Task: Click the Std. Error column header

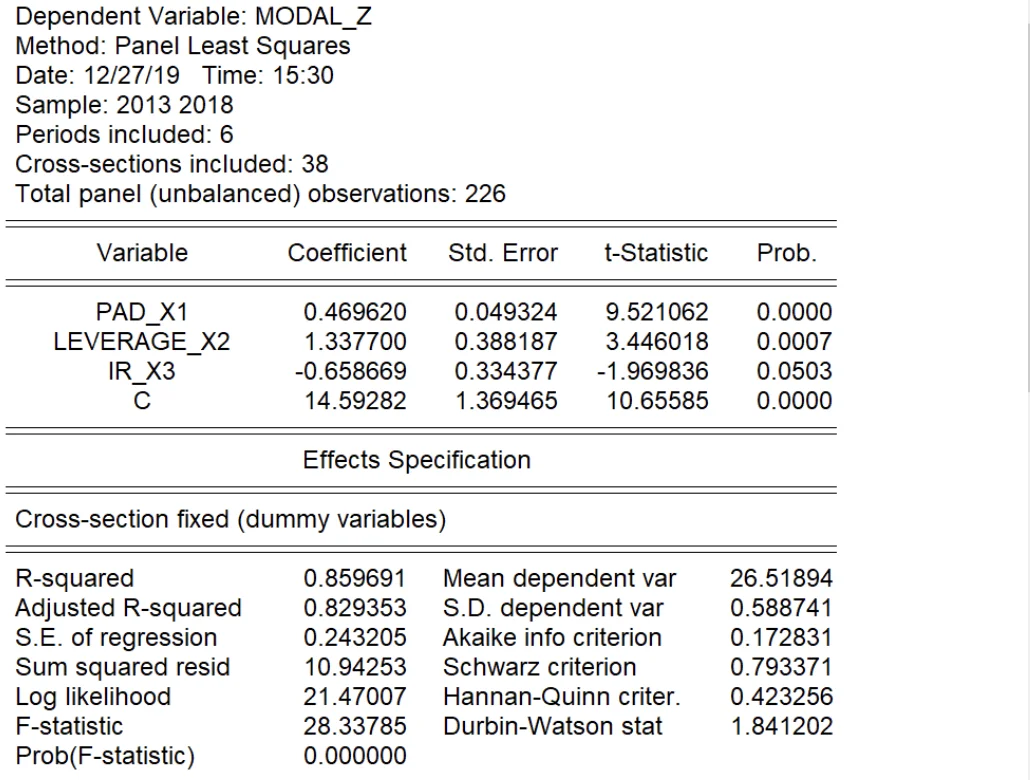Action: [x=503, y=253]
